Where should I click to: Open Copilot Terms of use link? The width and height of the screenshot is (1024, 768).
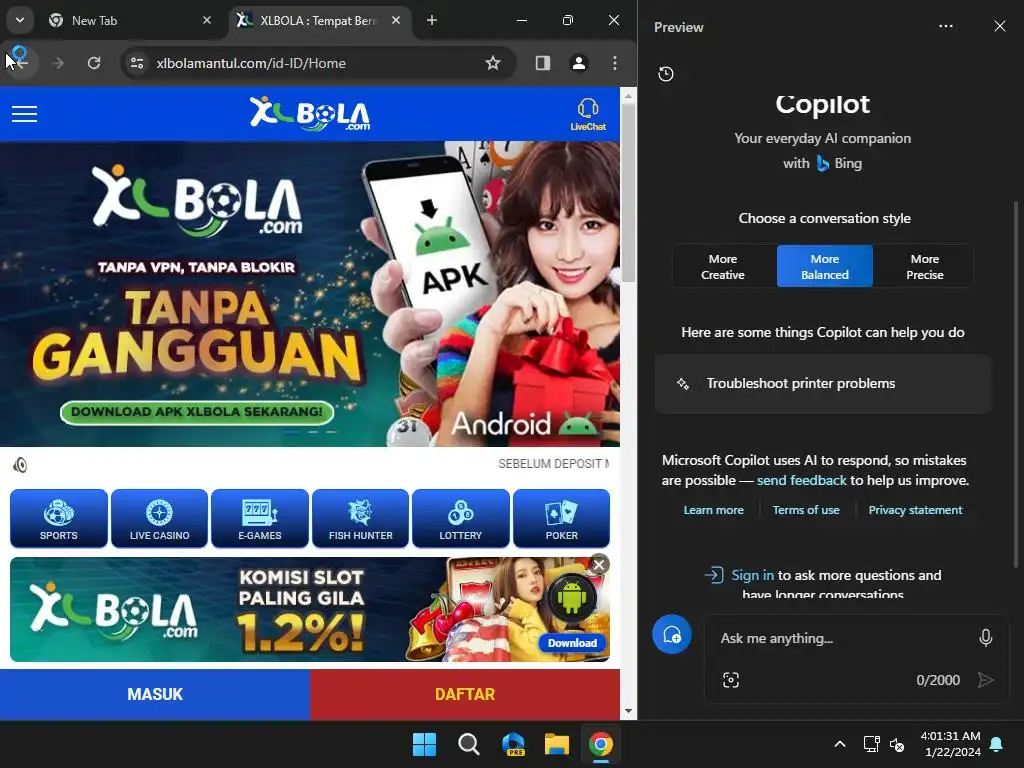click(x=806, y=510)
